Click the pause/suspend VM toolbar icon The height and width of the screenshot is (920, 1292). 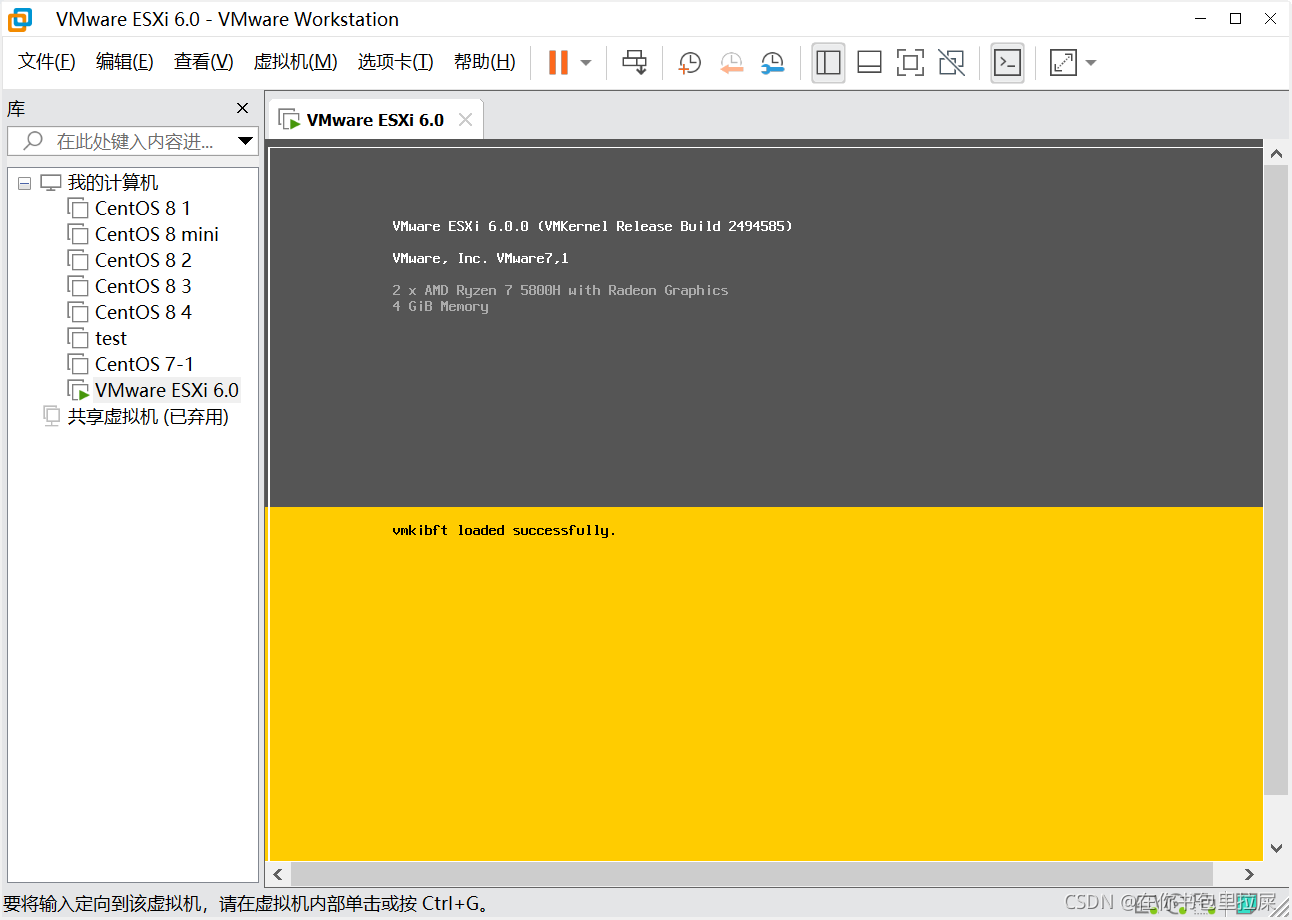click(558, 62)
